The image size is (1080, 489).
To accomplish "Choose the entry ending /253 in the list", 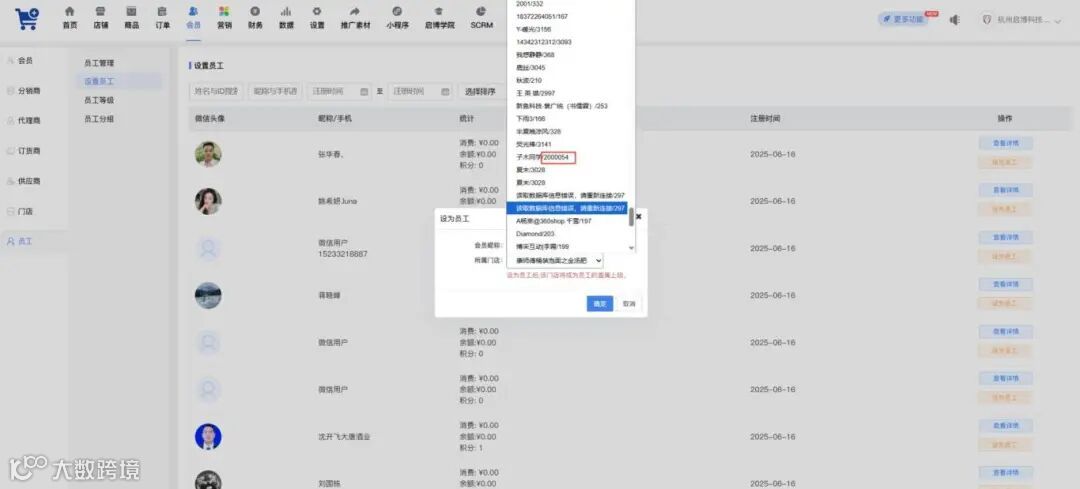I will (x=561, y=106).
